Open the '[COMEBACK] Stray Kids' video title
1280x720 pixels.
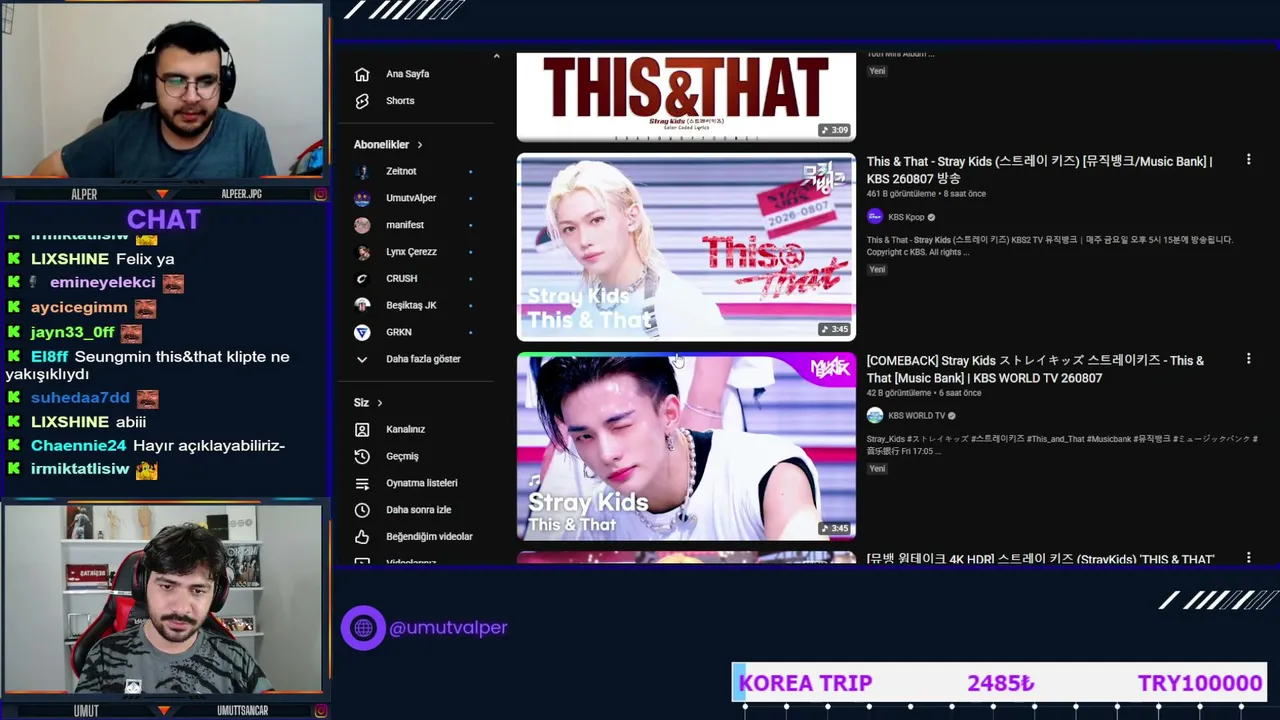1035,369
